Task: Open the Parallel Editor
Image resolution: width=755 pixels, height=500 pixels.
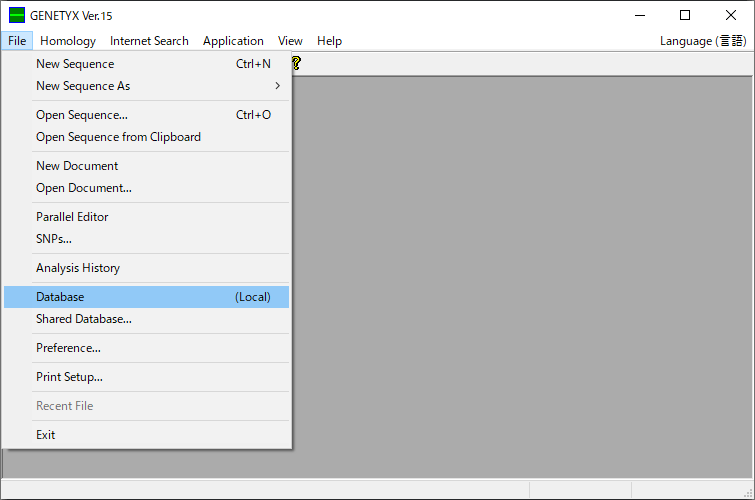Action: click(146, 217)
